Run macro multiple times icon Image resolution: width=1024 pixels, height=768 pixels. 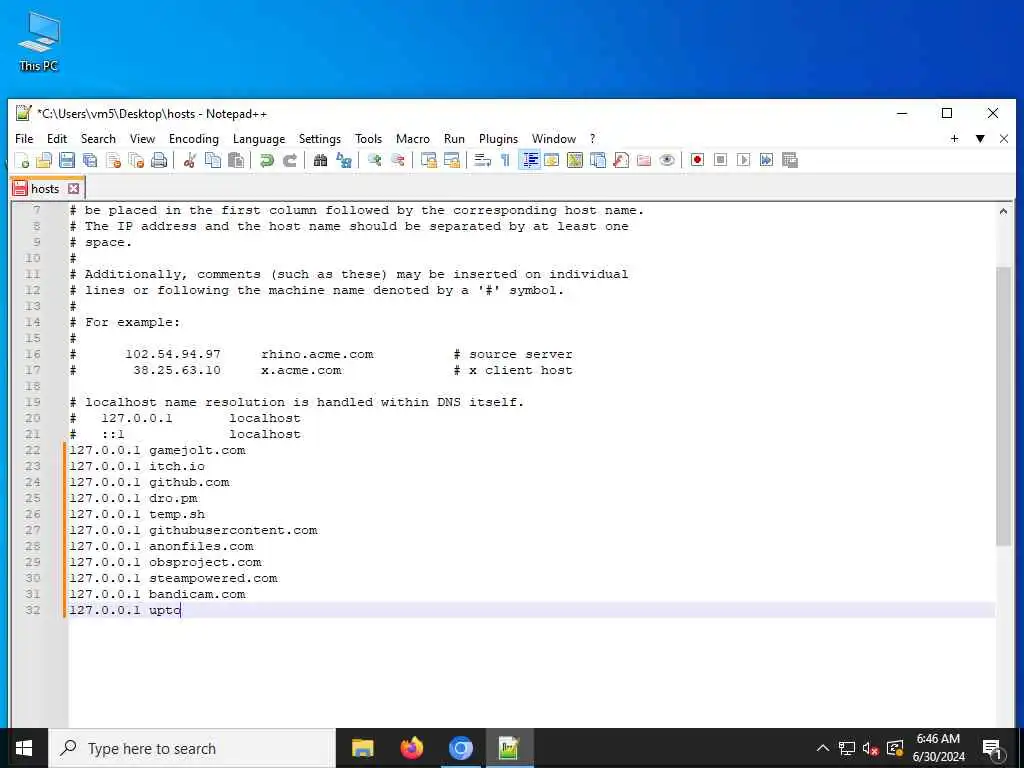point(767,160)
